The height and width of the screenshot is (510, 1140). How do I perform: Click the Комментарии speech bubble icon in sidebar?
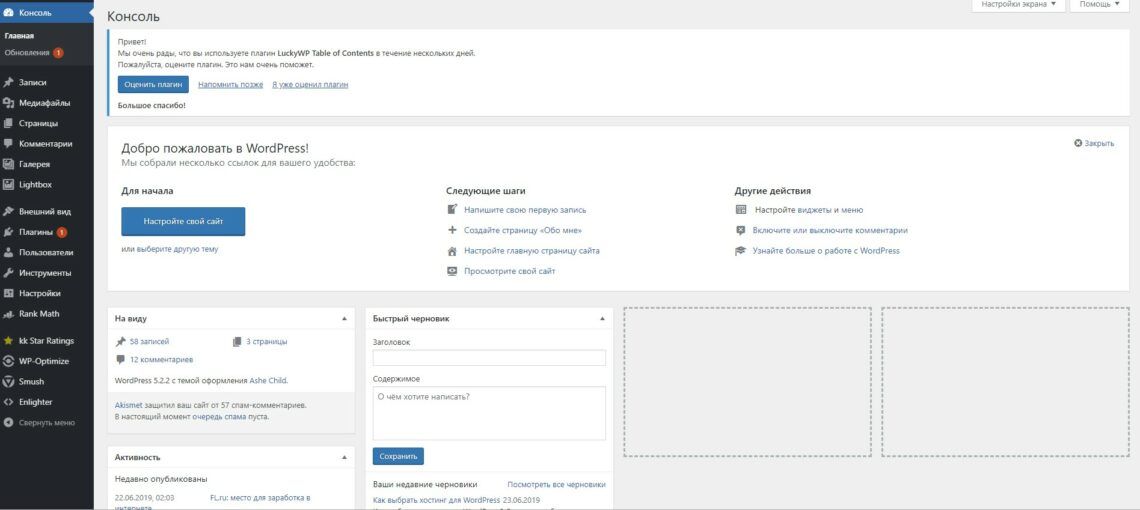tap(9, 144)
